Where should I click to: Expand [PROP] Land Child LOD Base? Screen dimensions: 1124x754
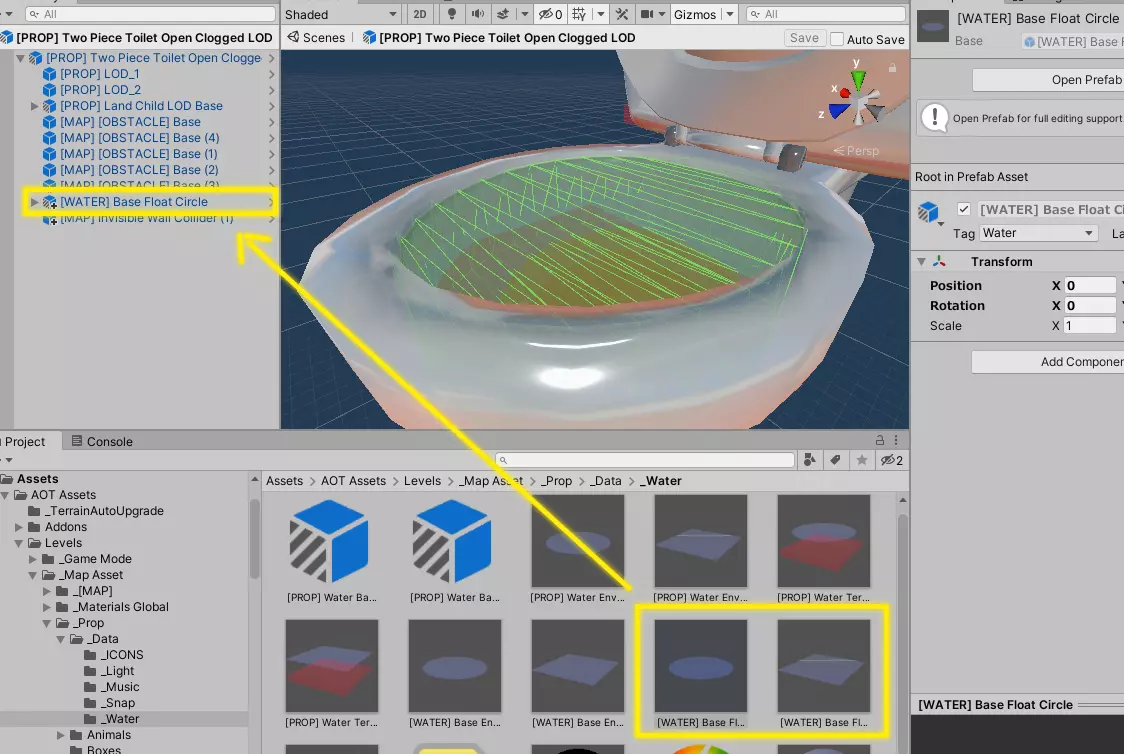[34, 106]
